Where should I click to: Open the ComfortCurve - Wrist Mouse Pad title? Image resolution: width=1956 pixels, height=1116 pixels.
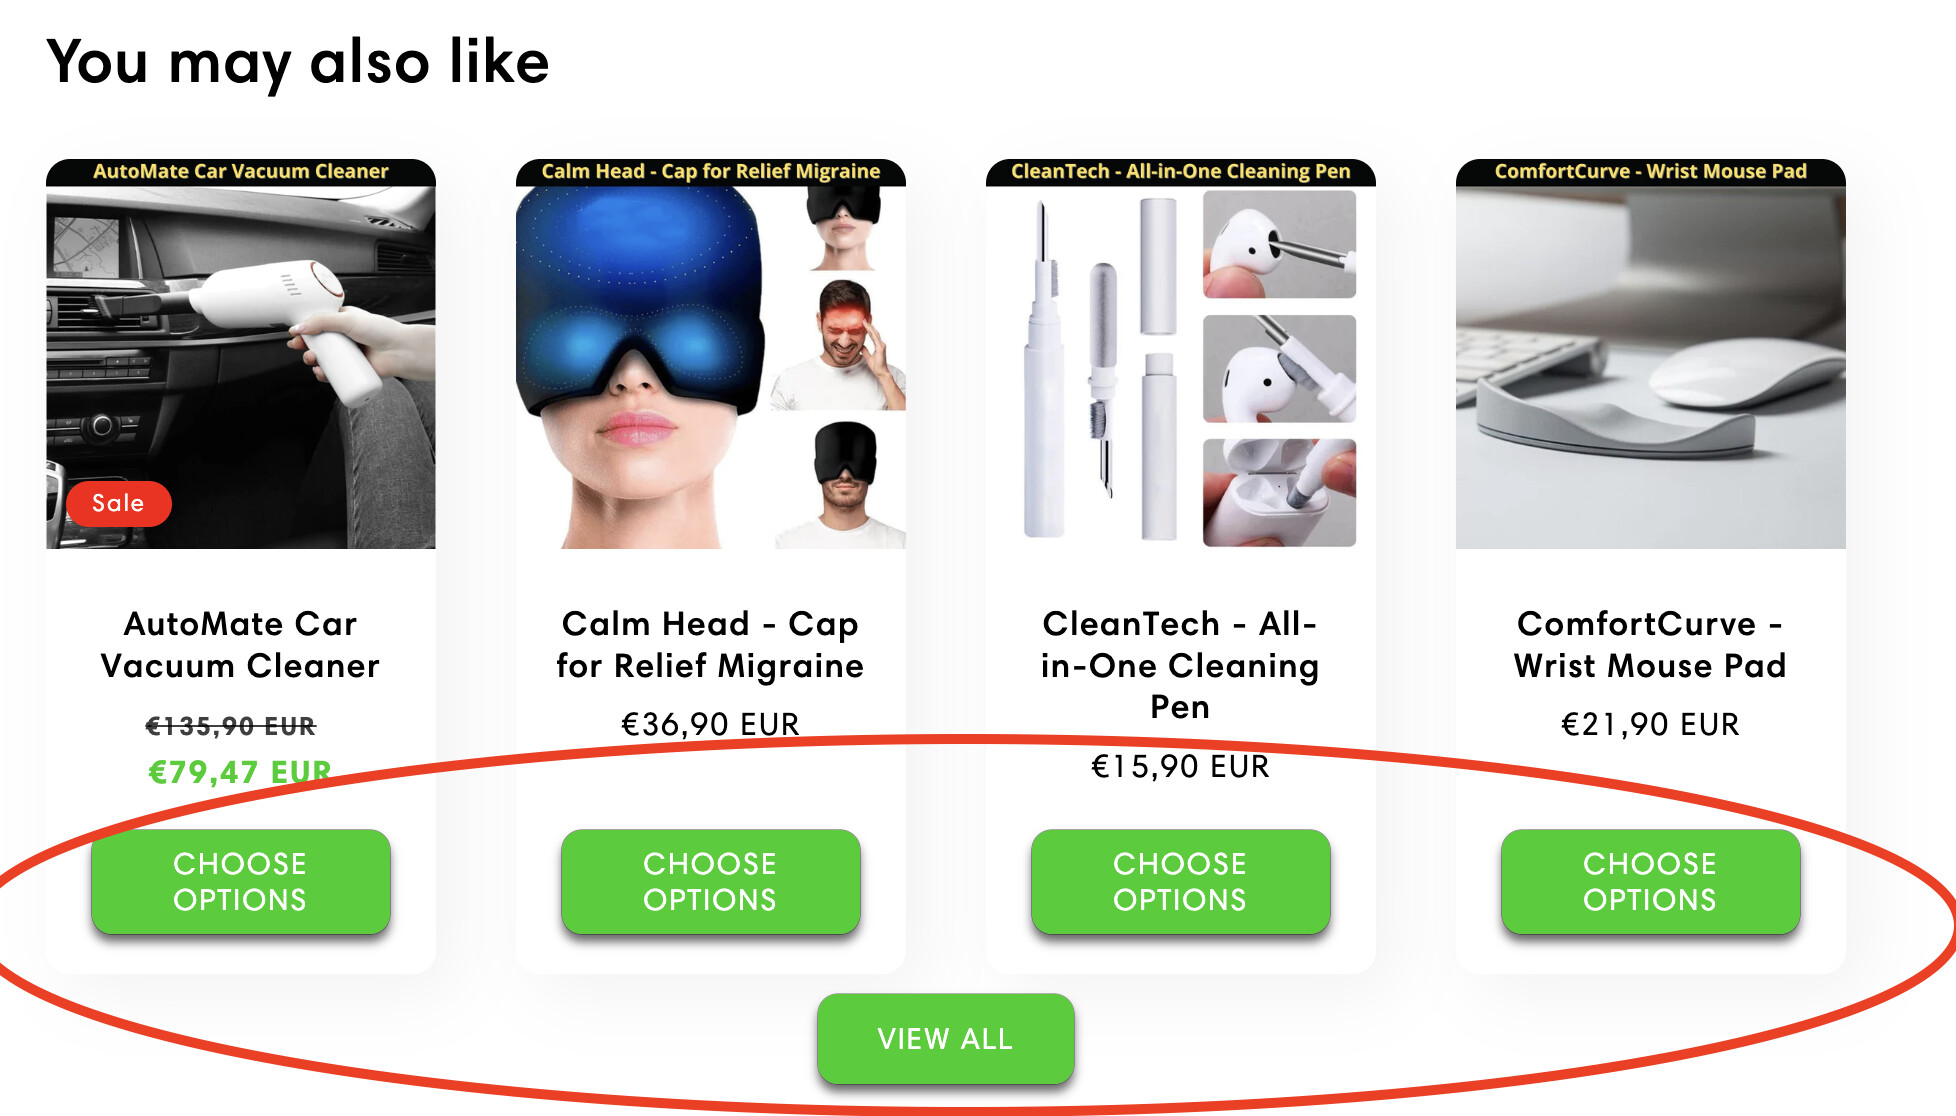click(1651, 645)
